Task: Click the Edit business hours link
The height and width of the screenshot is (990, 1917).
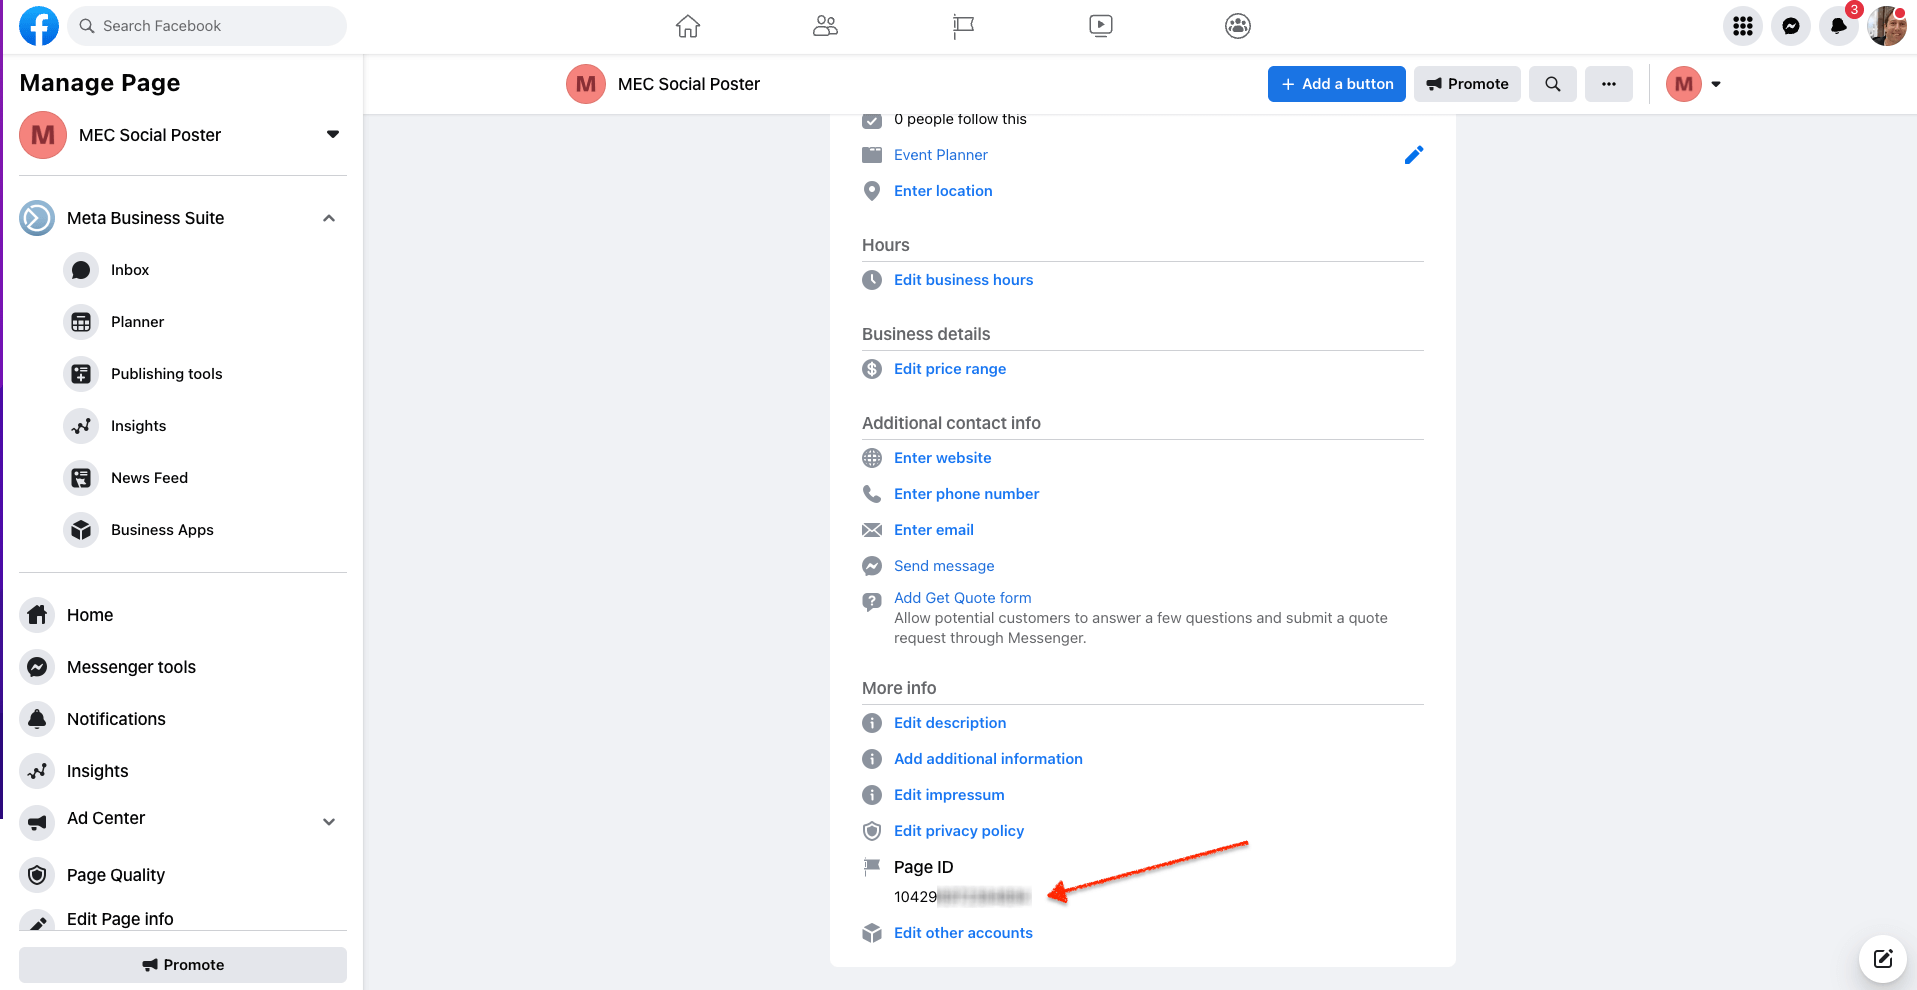Action: click(x=963, y=280)
